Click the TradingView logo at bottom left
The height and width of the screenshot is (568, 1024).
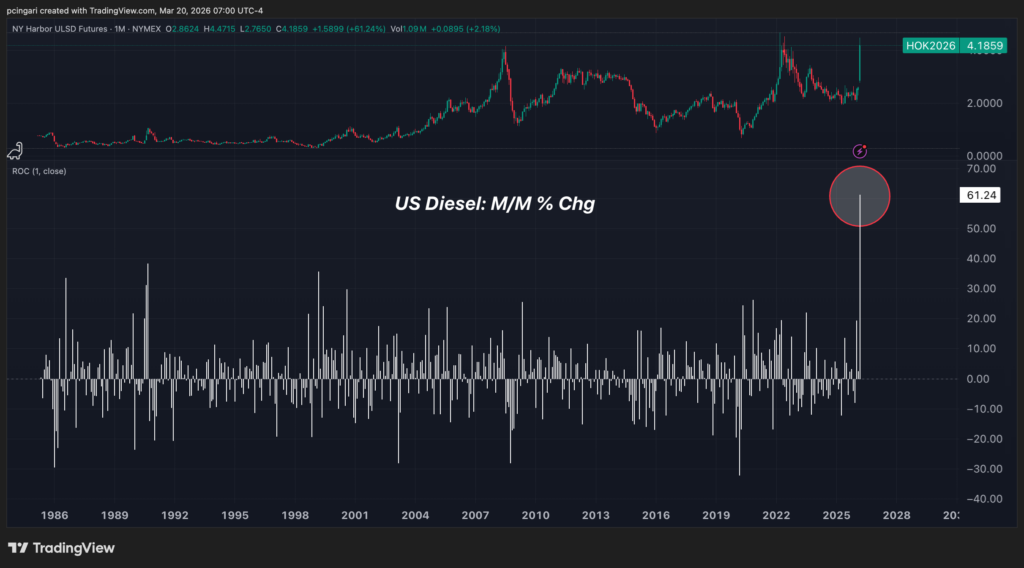[x=61, y=548]
